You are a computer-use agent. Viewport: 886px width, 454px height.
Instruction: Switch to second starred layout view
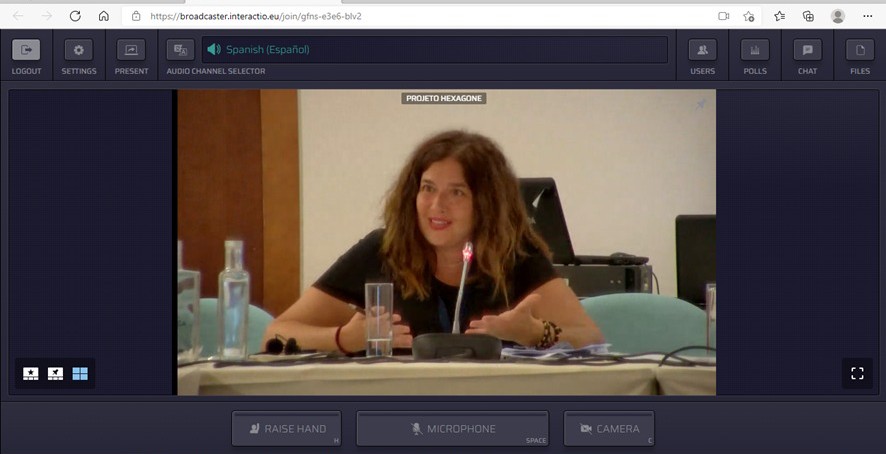55,374
